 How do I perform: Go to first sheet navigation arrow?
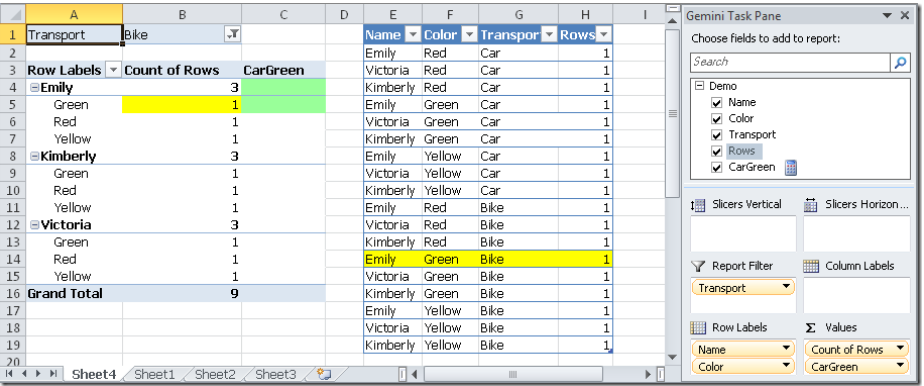click(x=10, y=374)
